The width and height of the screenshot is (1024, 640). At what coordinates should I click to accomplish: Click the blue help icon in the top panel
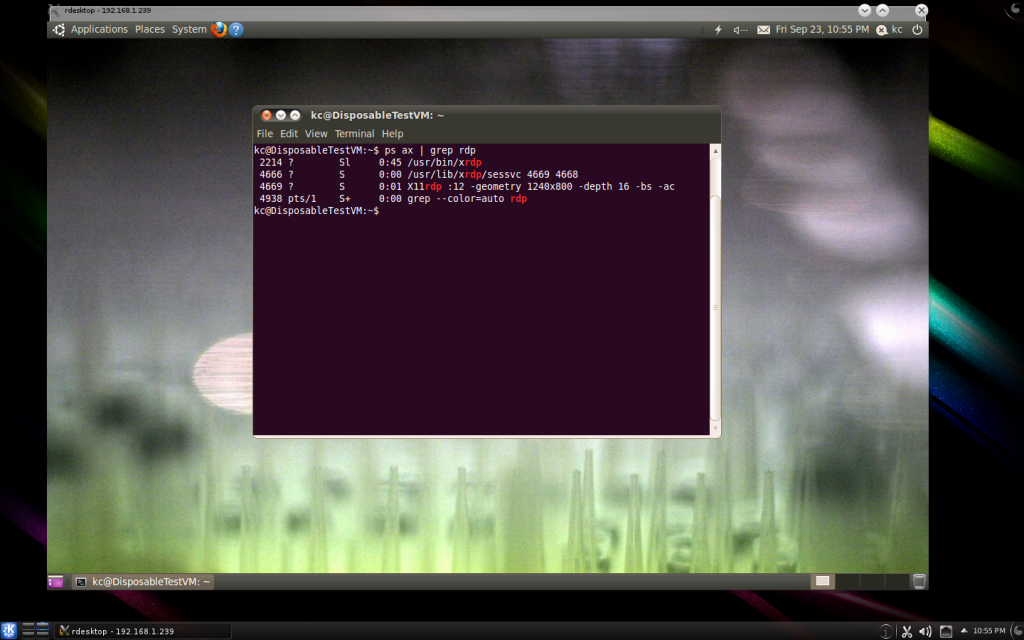(236, 29)
